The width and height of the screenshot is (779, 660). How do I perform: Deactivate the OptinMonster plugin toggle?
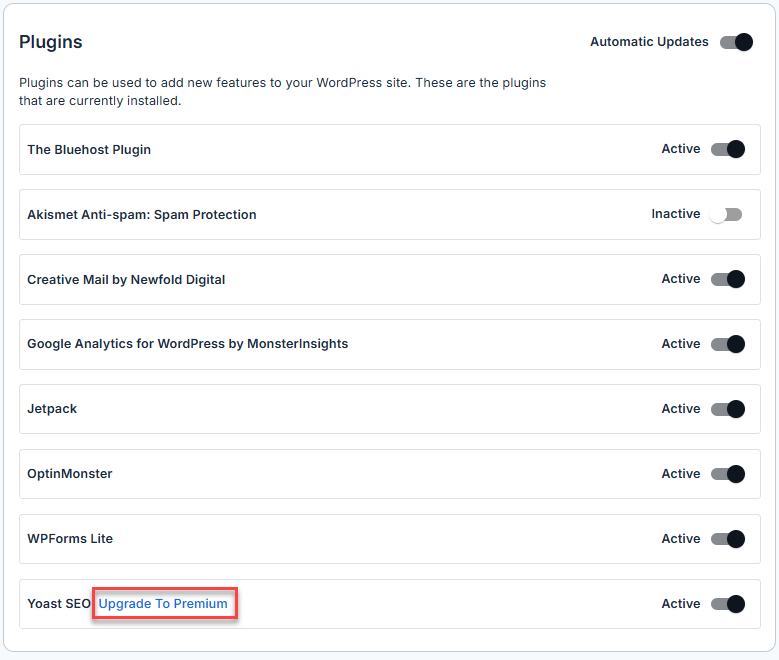(x=728, y=474)
